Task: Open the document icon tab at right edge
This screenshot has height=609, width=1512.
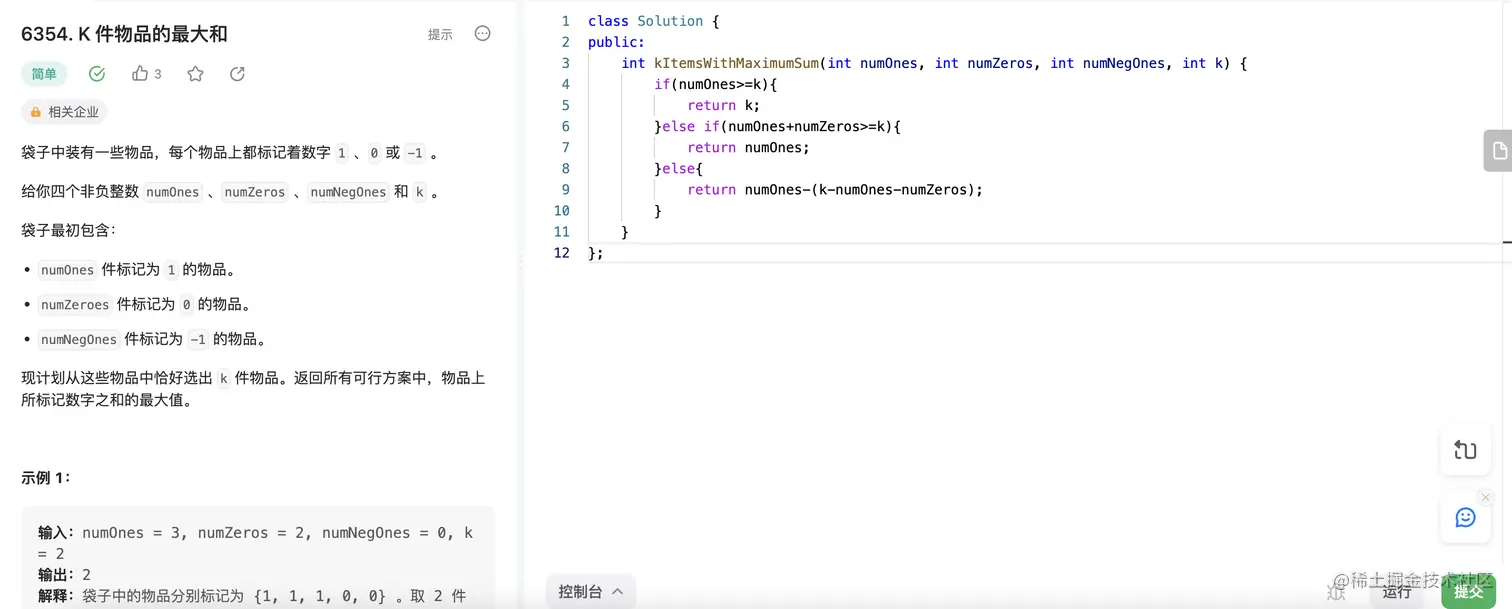Action: (1498, 151)
